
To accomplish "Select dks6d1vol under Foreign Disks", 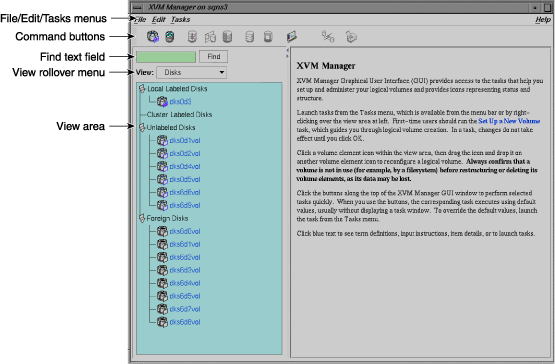I will (185, 244).
